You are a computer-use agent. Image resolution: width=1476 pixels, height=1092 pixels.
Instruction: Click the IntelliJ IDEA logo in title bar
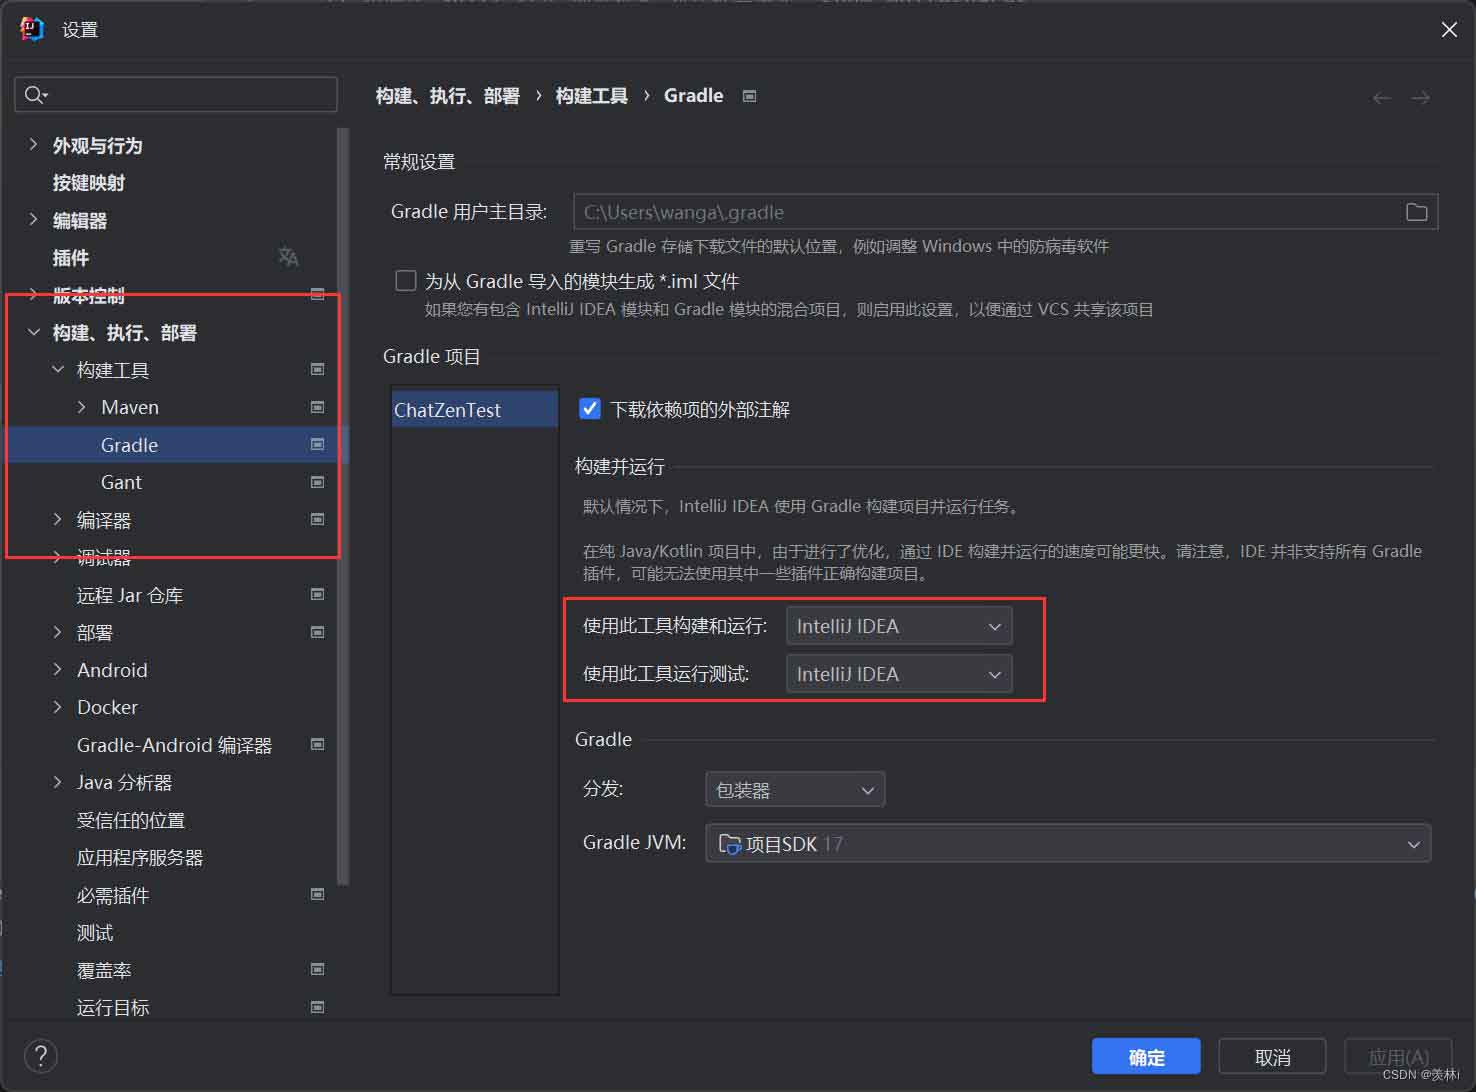32,29
